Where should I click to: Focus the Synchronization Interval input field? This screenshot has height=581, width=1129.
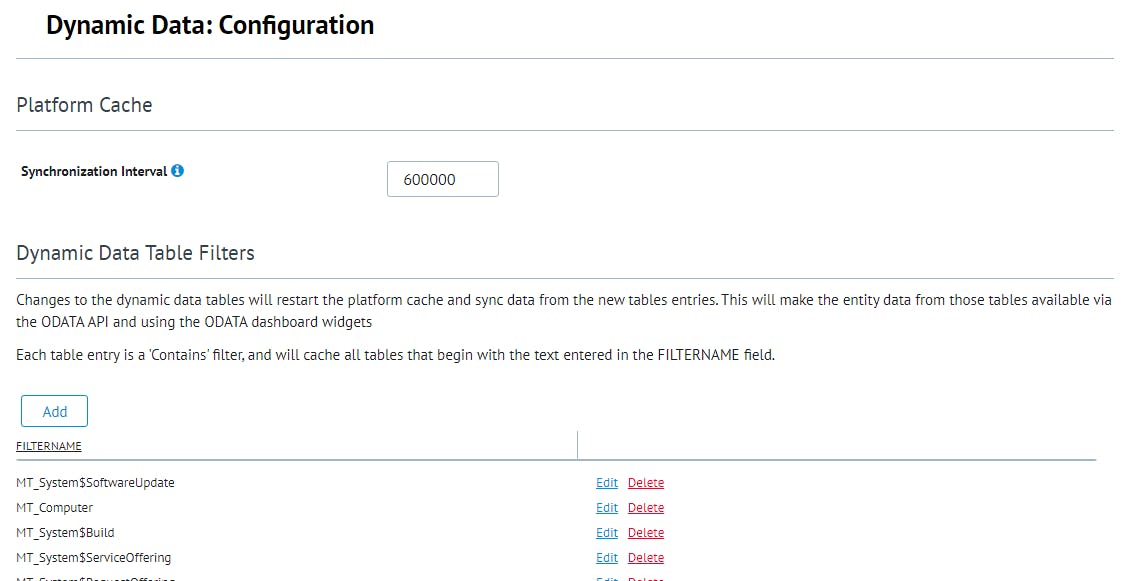coord(442,180)
